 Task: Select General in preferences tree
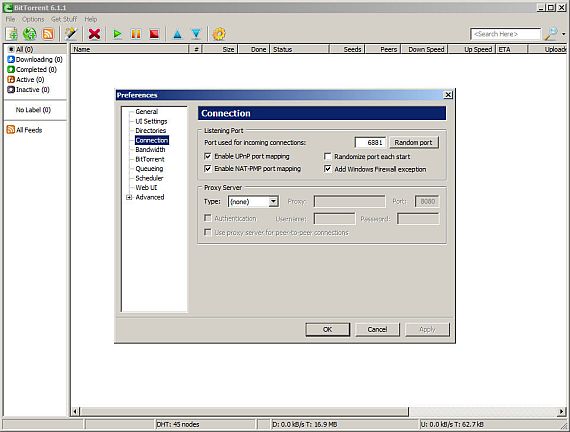[146, 112]
